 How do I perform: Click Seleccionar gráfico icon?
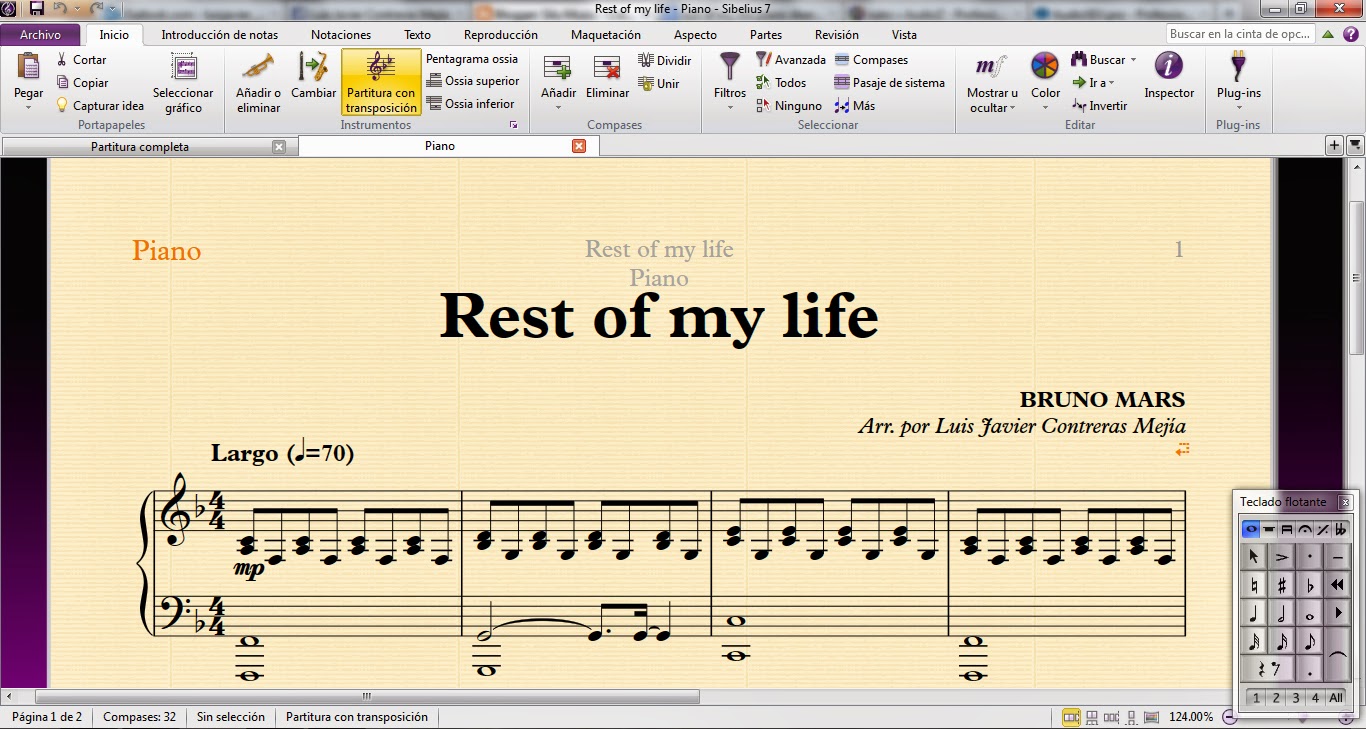[184, 67]
